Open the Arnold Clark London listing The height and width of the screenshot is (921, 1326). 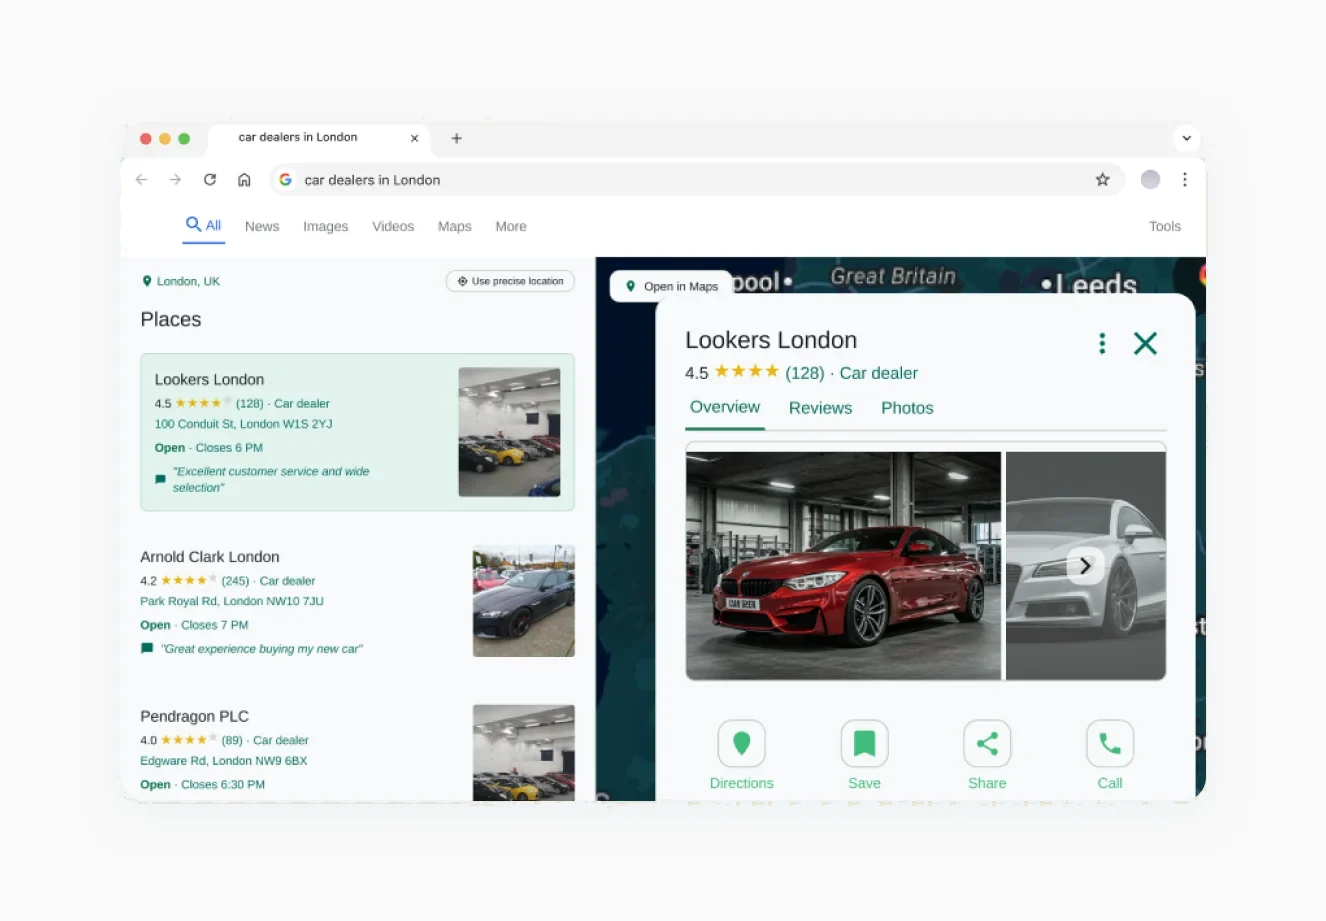[210, 557]
